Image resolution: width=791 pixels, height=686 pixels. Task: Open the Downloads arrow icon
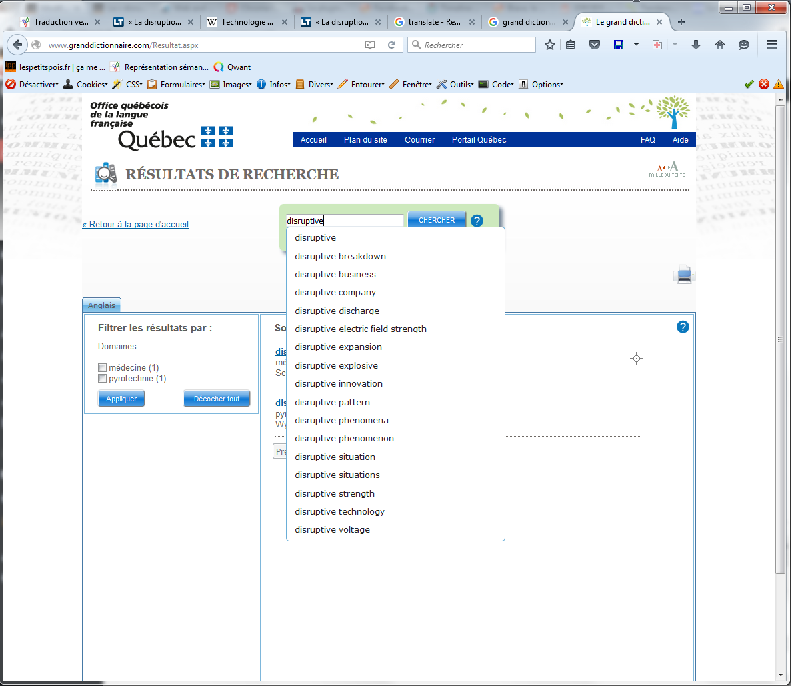696,45
